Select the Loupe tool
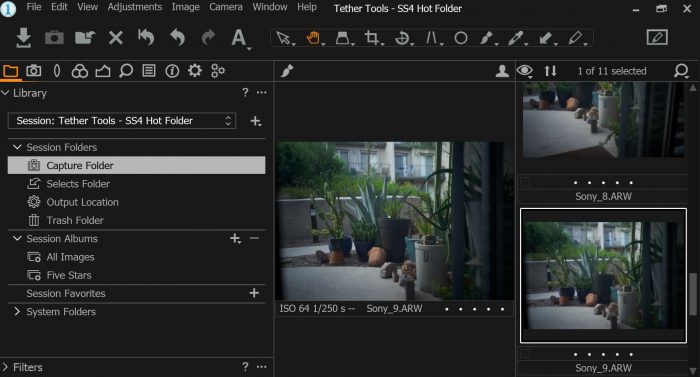Screen dimensions: 700x377 [342, 38]
